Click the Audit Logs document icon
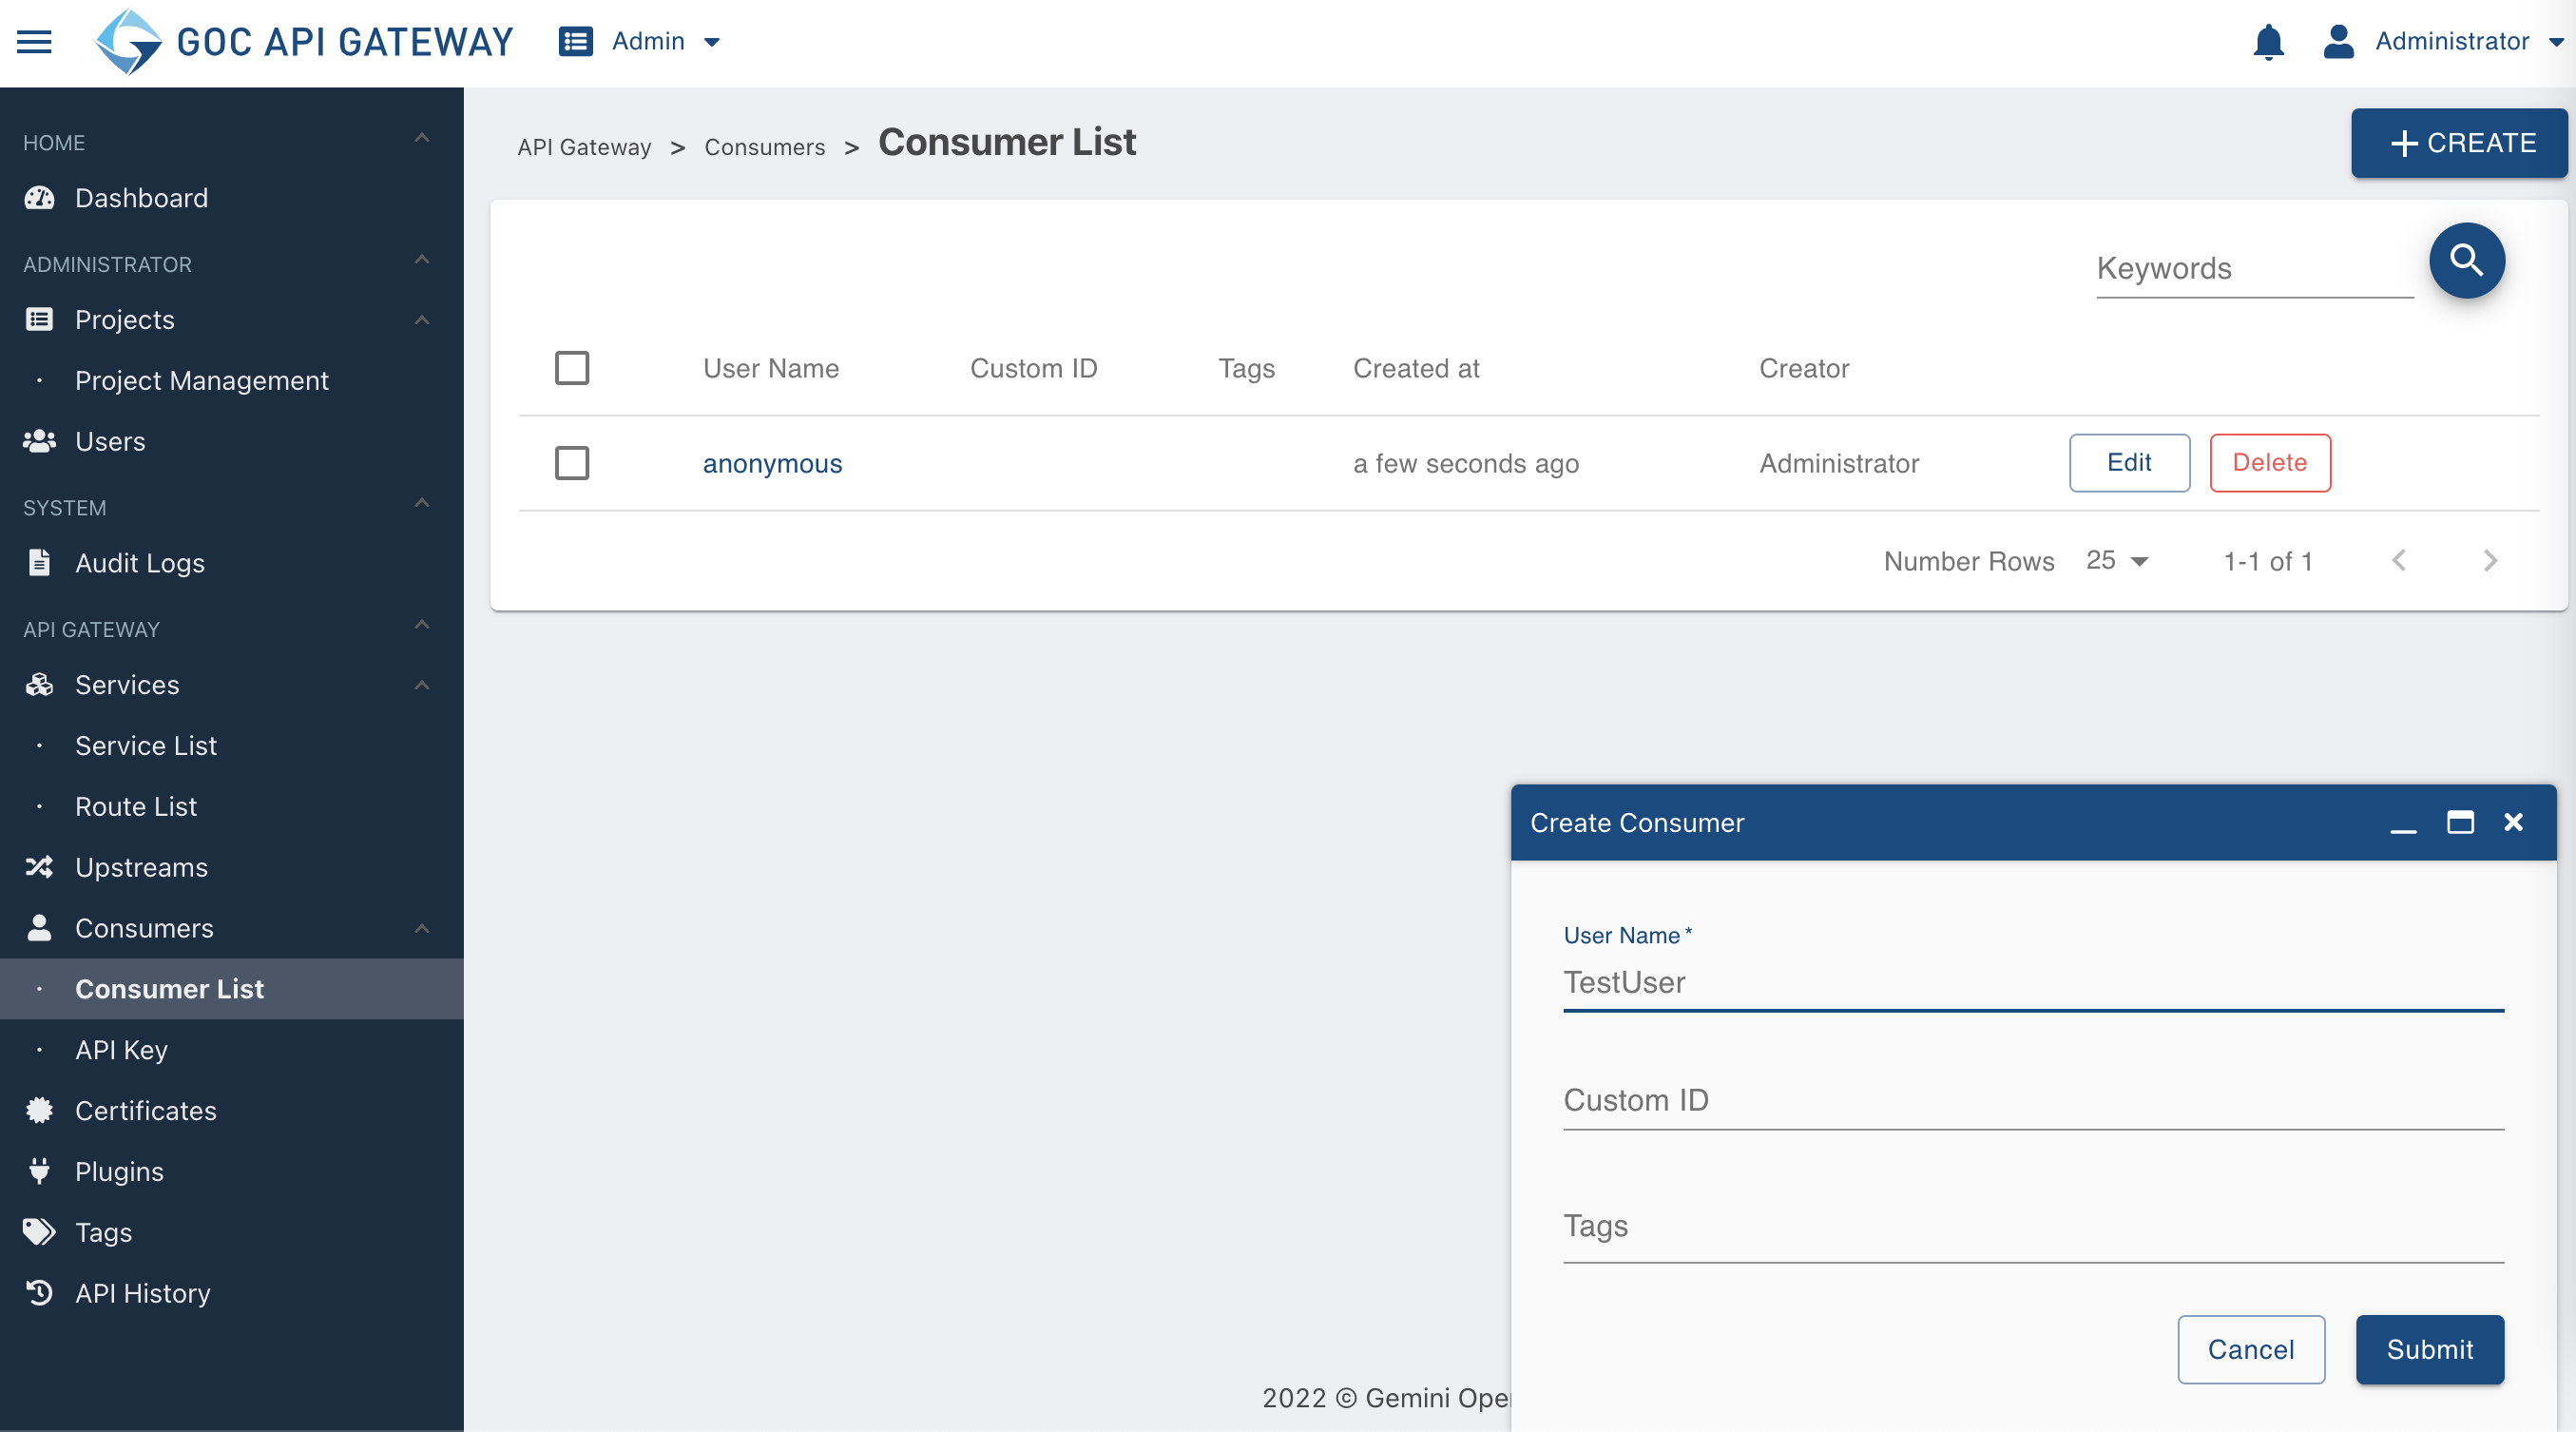2576x1432 pixels. pyautogui.click(x=39, y=563)
